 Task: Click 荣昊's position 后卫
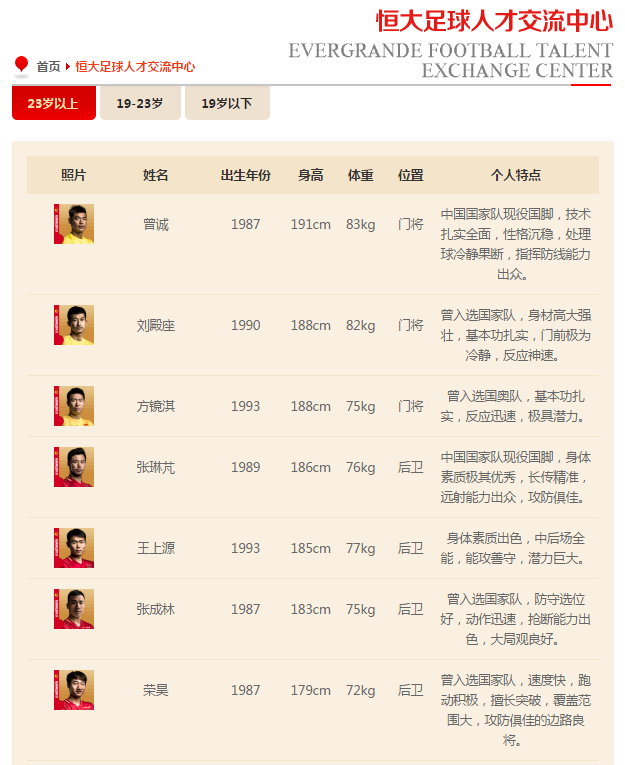410,690
